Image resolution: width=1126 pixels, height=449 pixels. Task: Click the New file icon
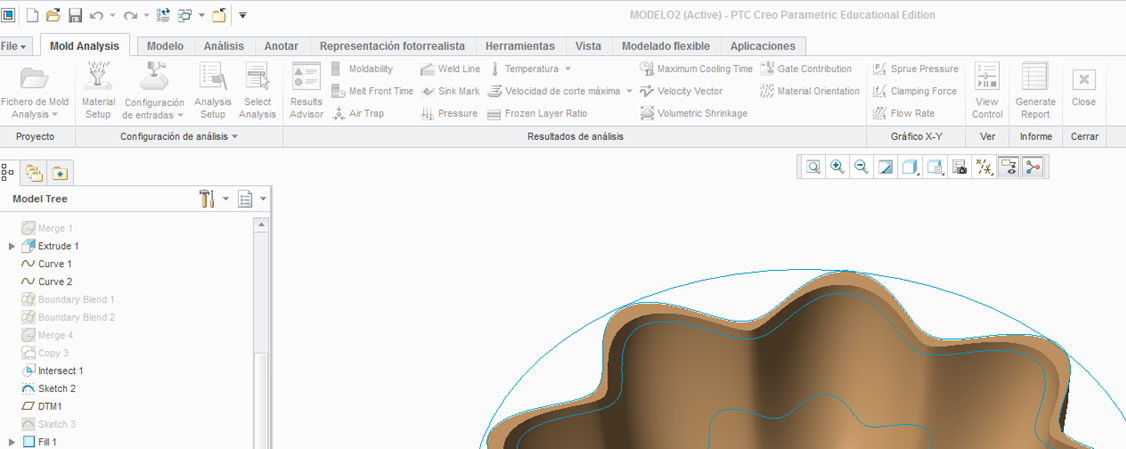(x=32, y=14)
